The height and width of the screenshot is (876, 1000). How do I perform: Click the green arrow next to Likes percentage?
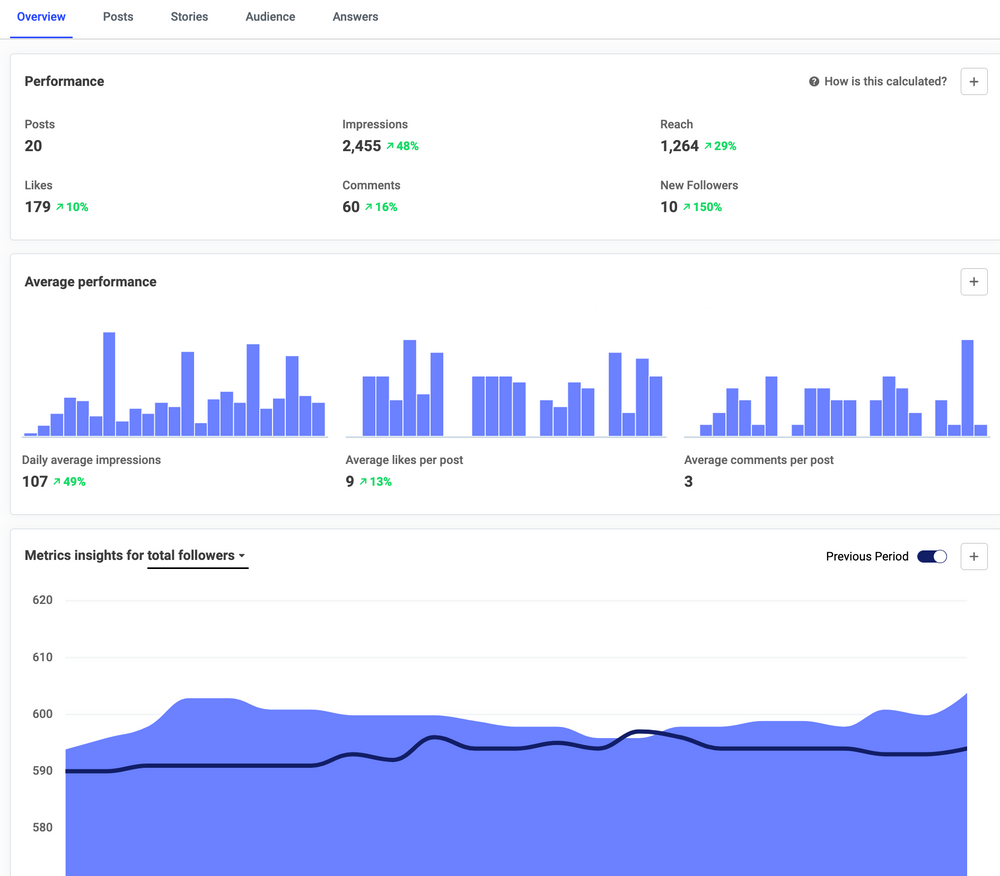coord(61,207)
